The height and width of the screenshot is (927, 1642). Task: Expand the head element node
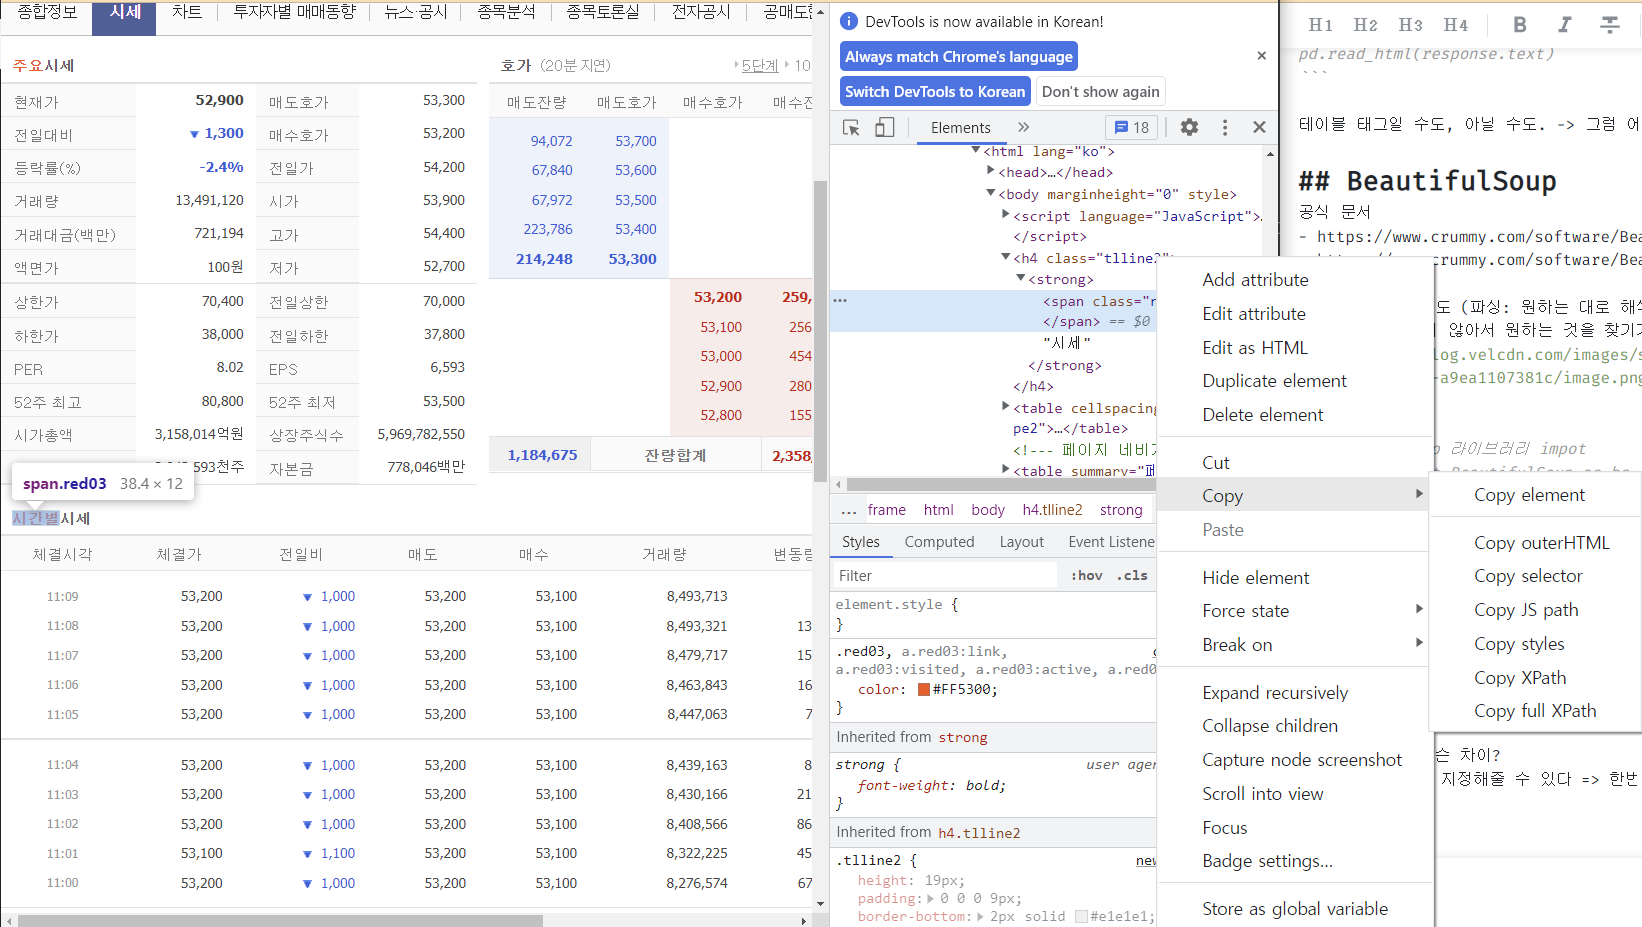click(x=991, y=172)
